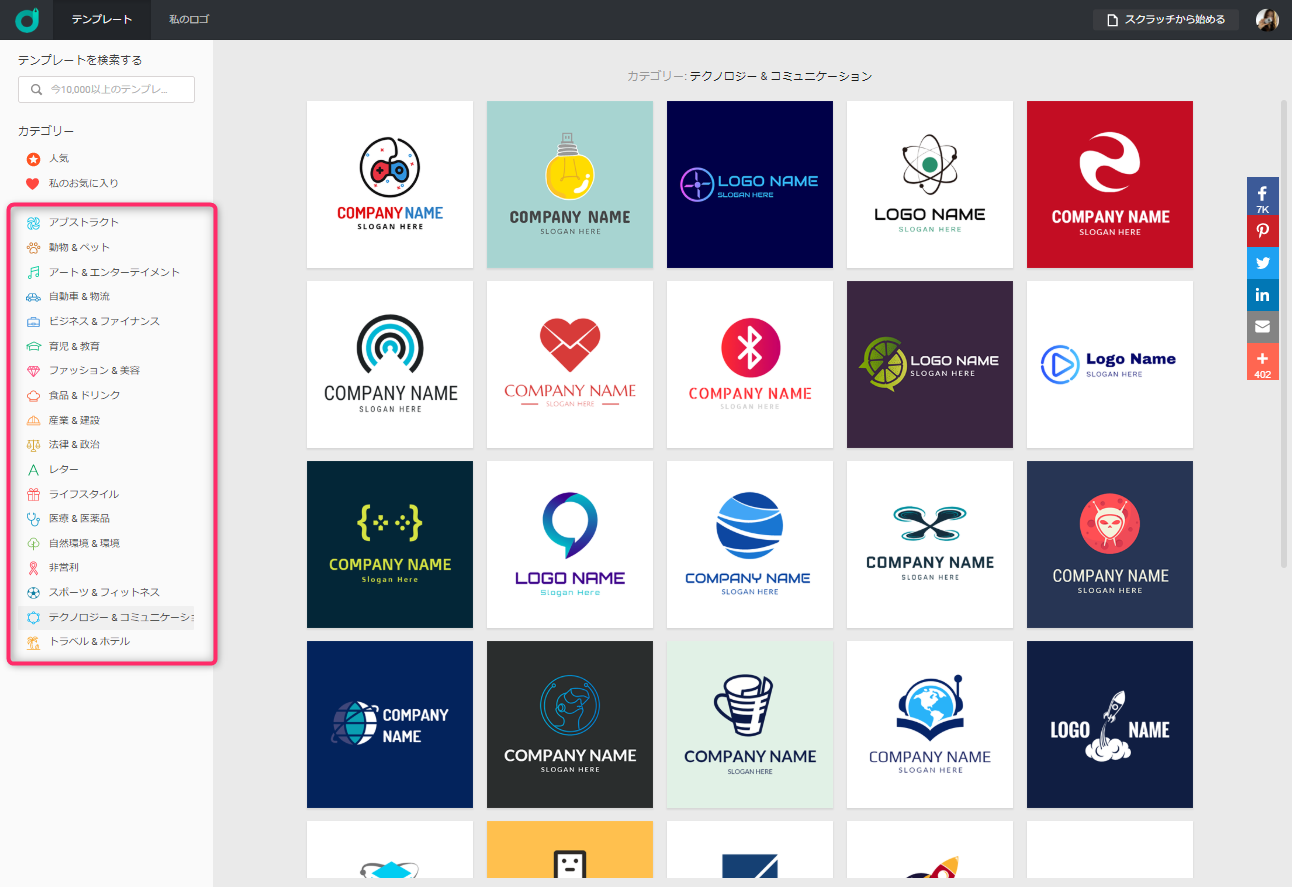The height and width of the screenshot is (887, 1292).
Task: Select トラベル & ホテル palm tree icon
Action: click(33, 641)
